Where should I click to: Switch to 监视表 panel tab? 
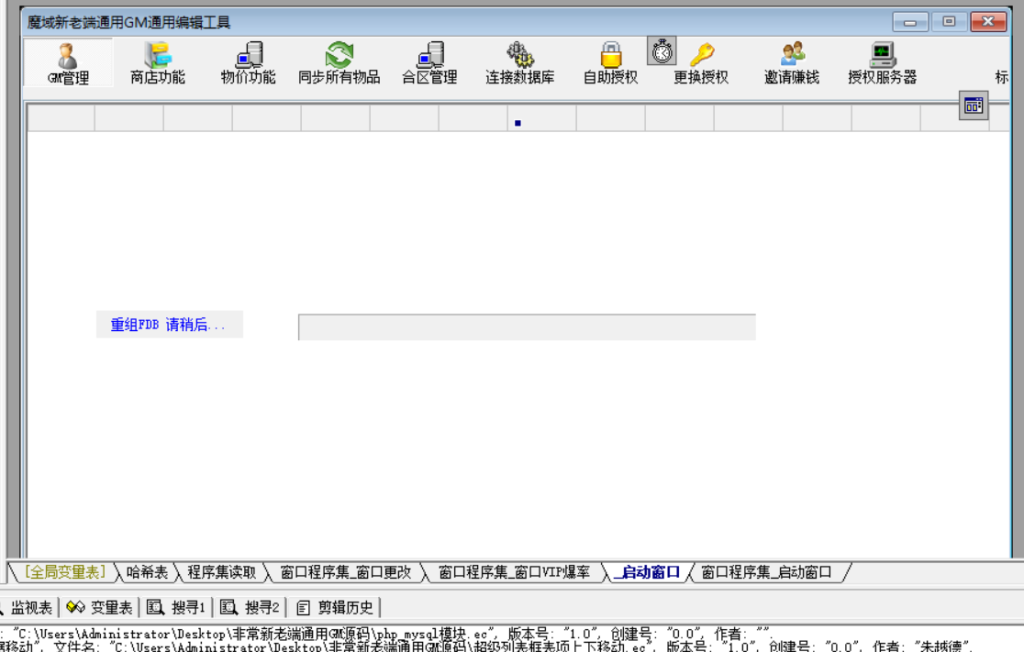29,608
